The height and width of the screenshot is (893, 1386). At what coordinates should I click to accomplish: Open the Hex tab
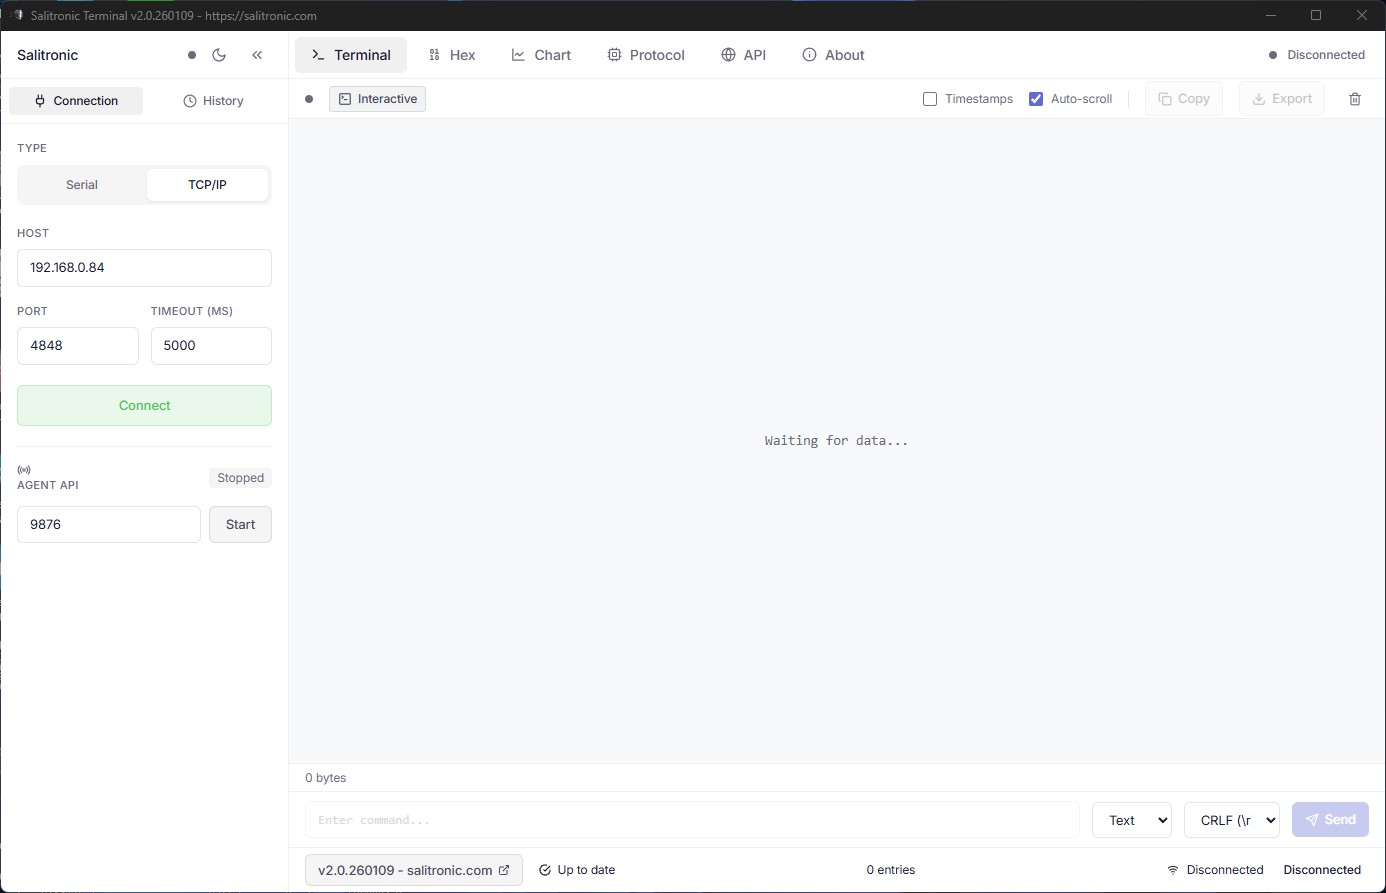[x=452, y=55]
